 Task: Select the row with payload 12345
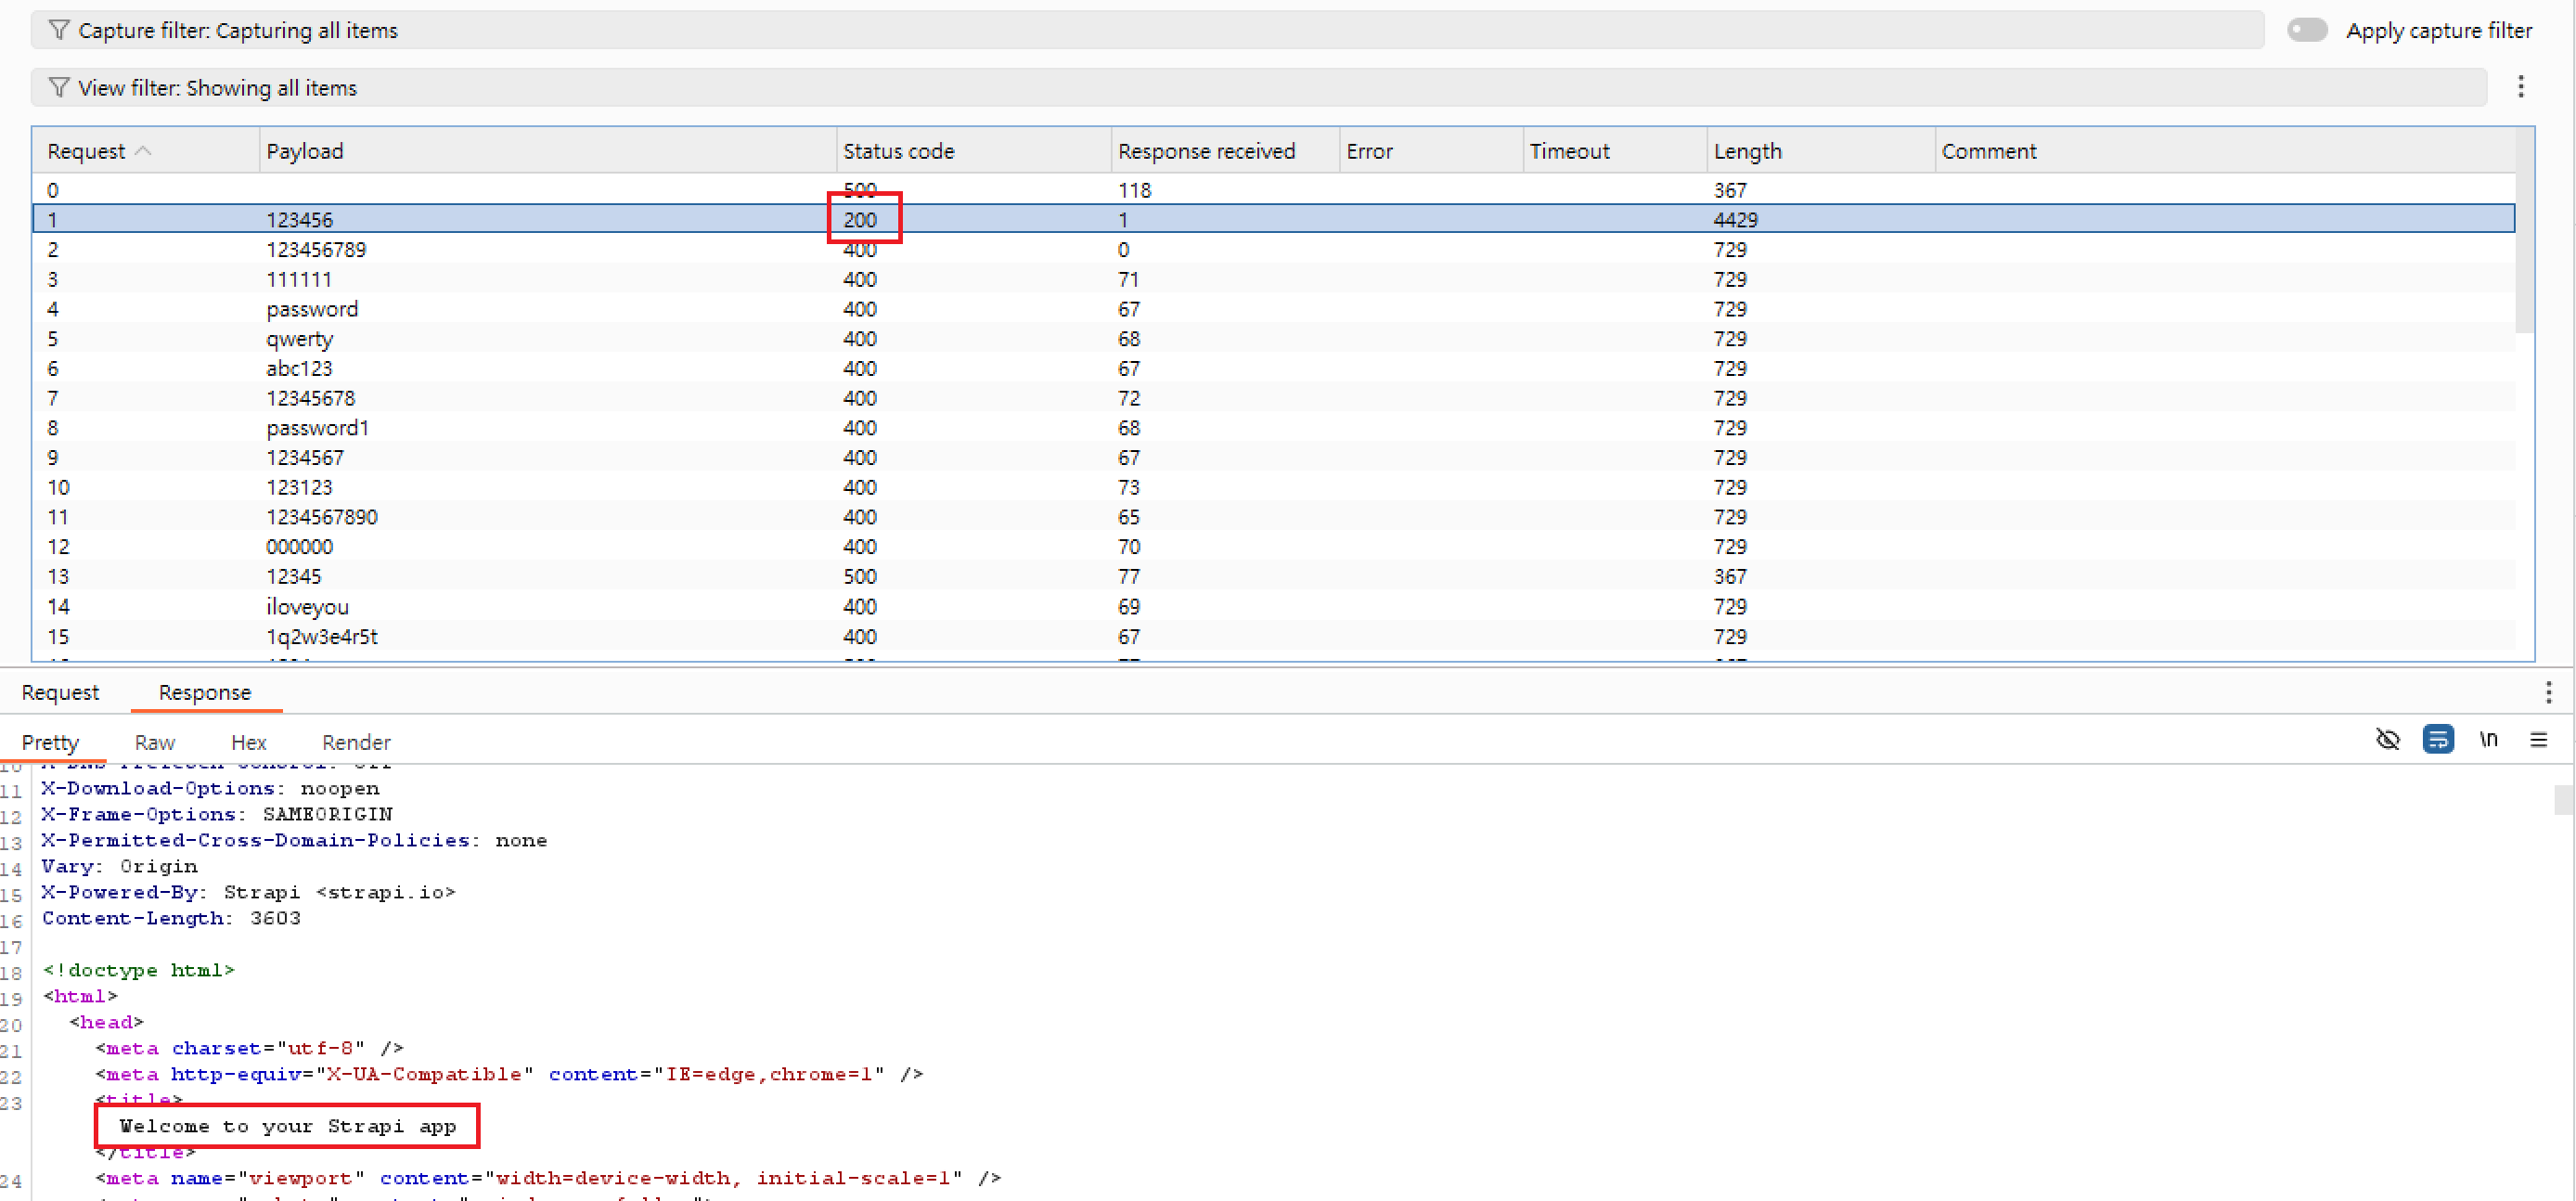tap(1273, 576)
